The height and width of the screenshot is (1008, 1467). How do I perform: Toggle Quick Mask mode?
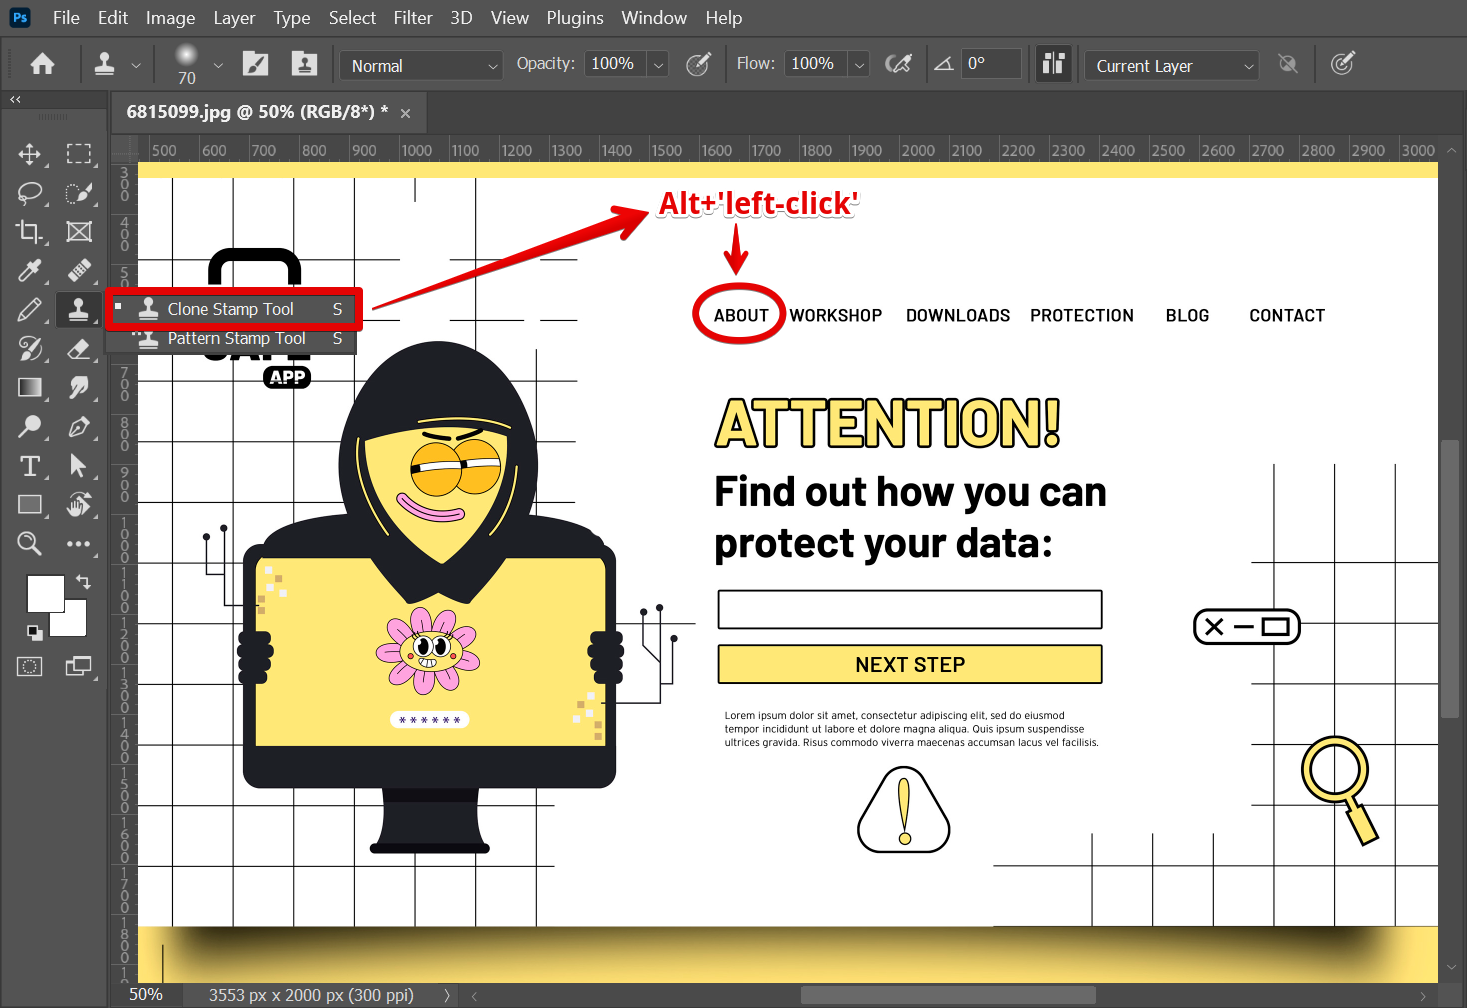point(29,667)
